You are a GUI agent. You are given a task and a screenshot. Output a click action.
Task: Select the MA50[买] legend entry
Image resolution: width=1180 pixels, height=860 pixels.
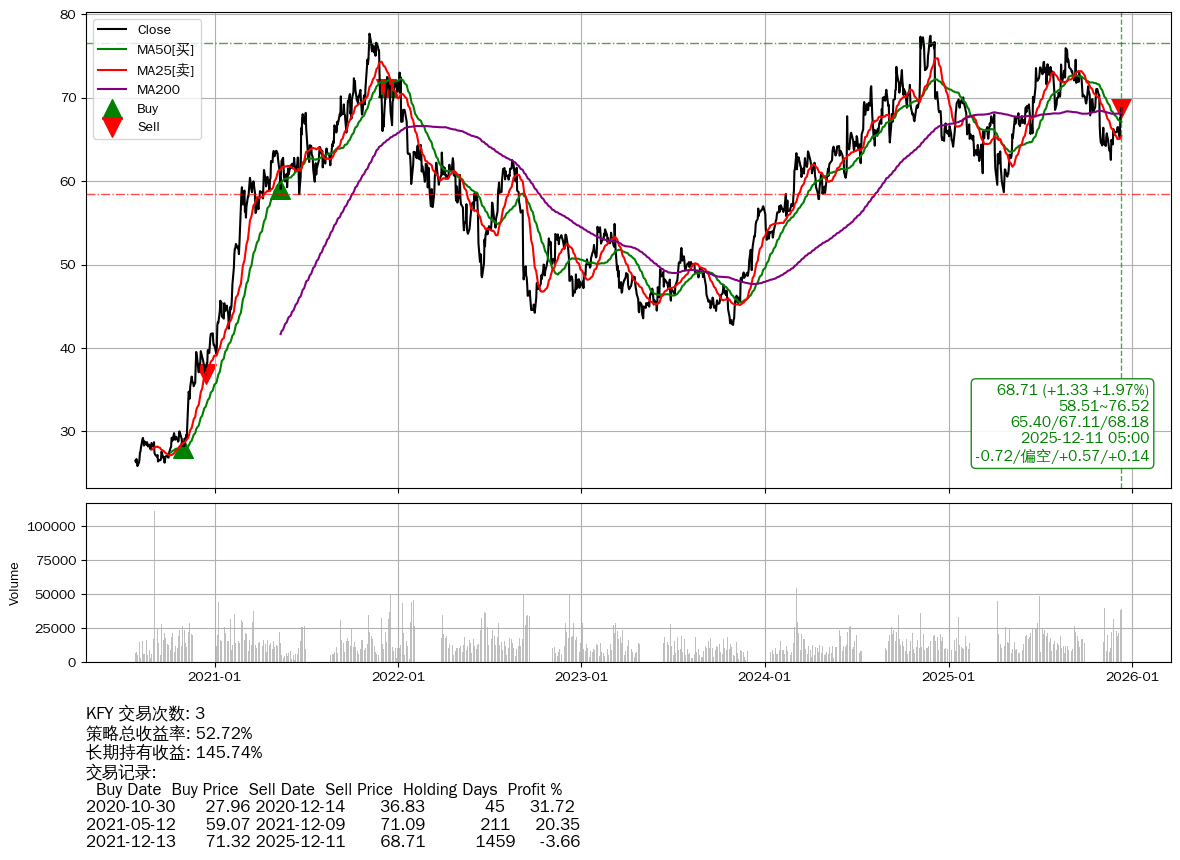[x=165, y=50]
